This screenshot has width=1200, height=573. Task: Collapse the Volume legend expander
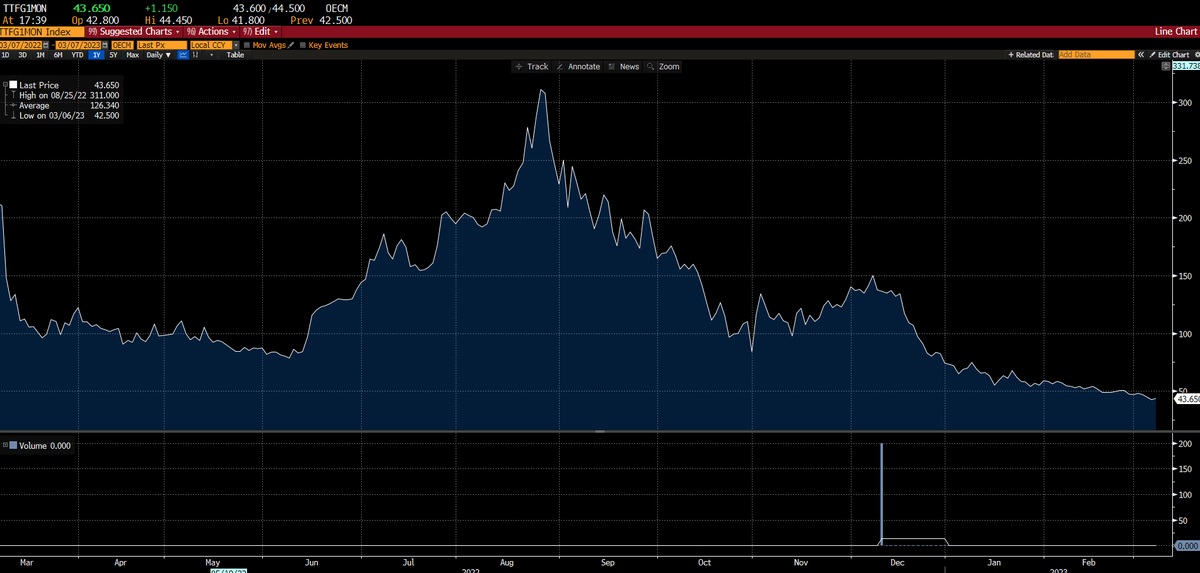4,446
